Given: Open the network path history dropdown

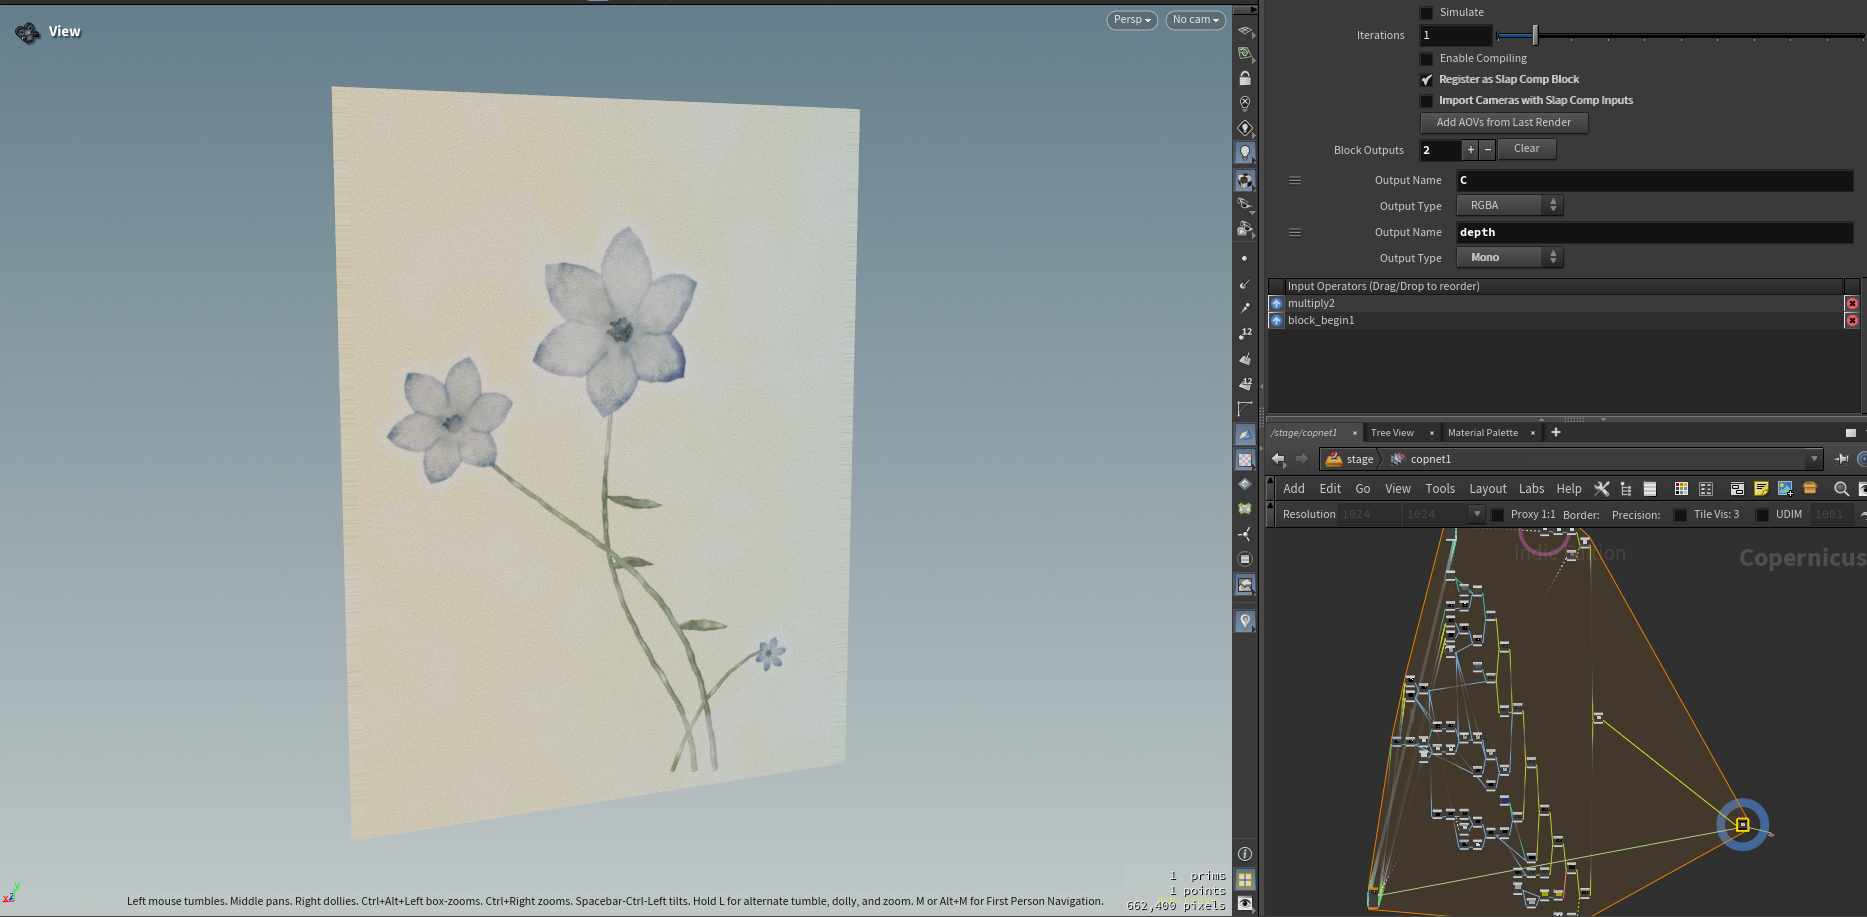Looking at the screenshot, I should pyautogui.click(x=1814, y=459).
